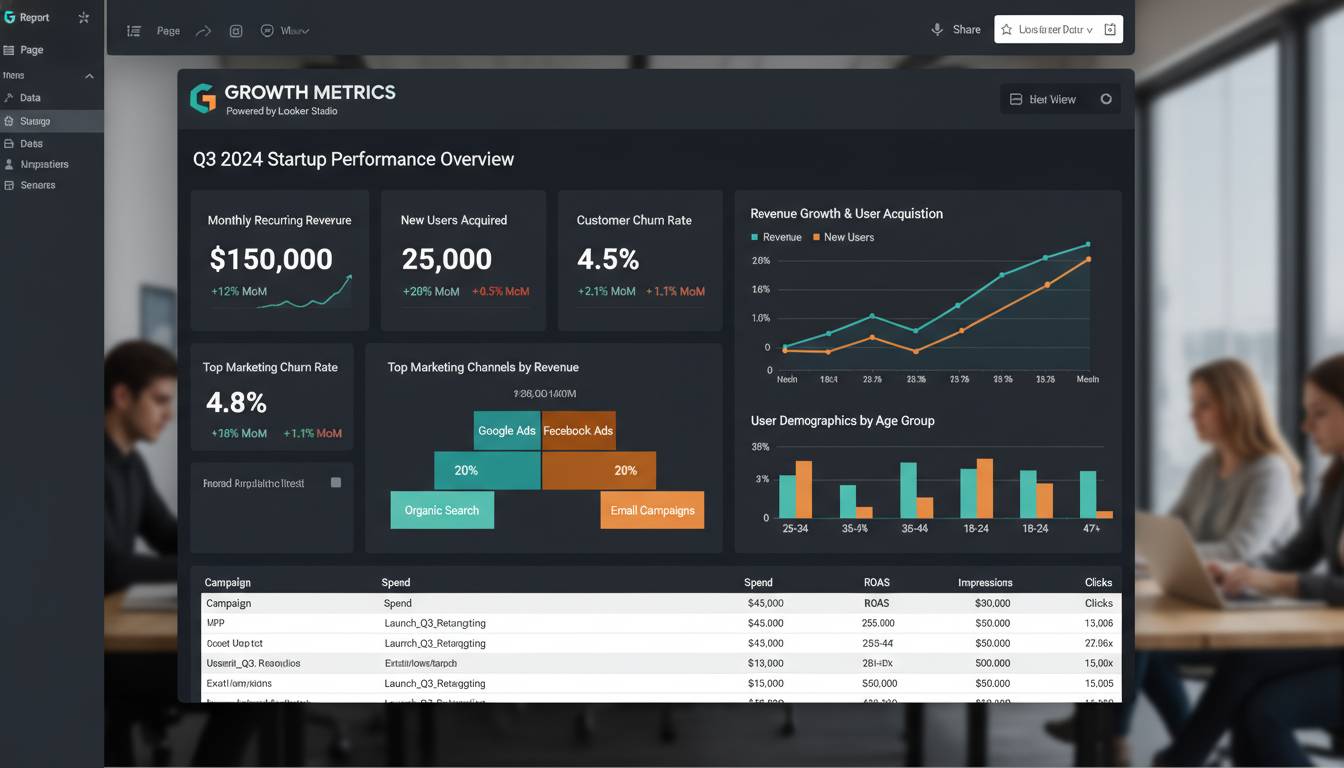
Task: Click the Organic Search block in channels chart
Action: (441, 510)
